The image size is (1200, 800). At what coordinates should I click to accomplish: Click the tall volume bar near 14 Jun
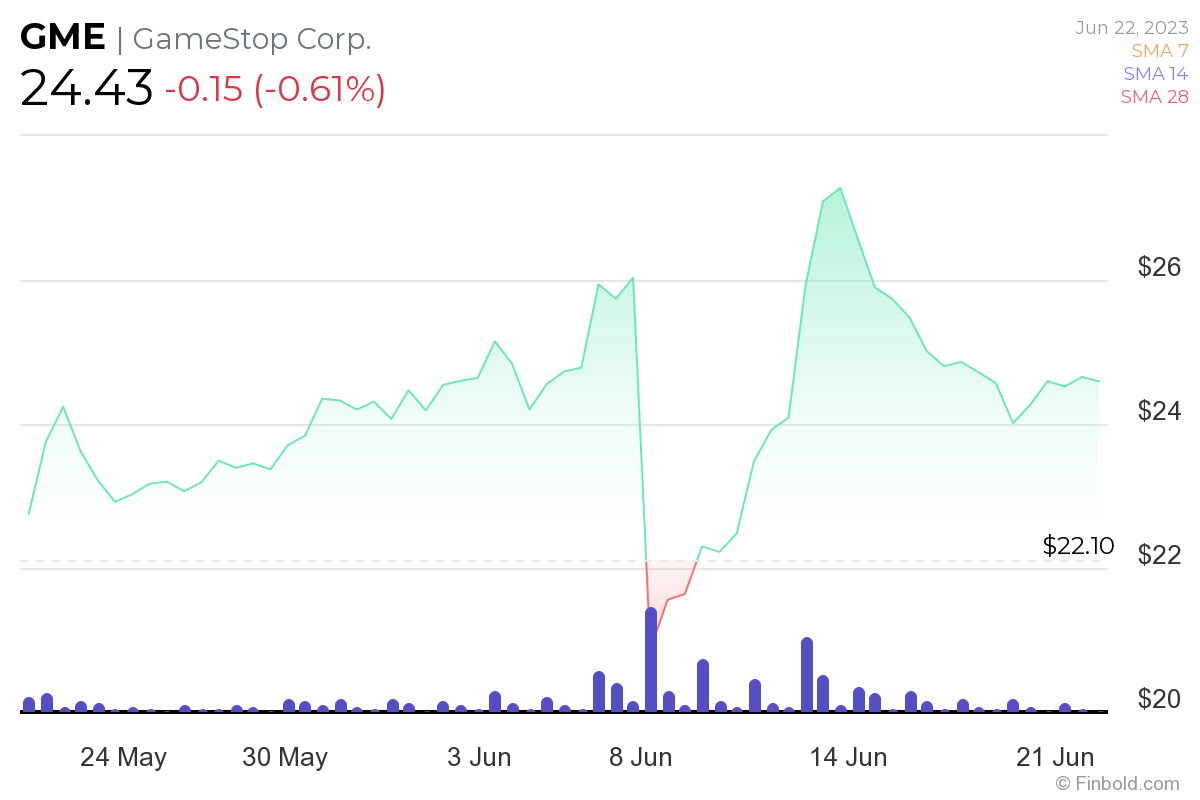807,674
